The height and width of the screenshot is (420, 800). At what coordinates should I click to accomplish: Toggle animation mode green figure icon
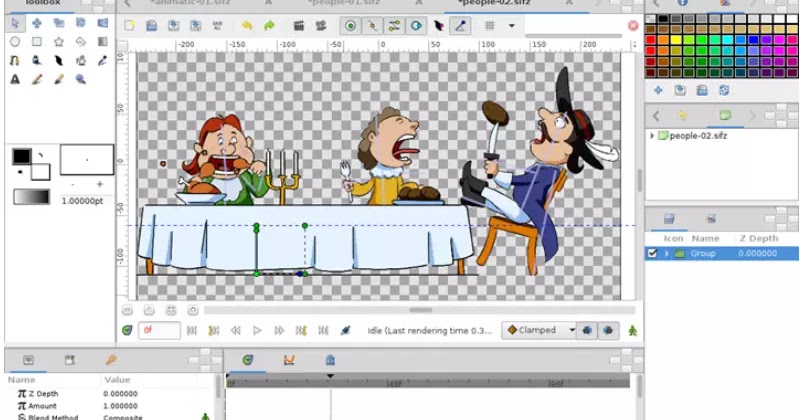633,331
